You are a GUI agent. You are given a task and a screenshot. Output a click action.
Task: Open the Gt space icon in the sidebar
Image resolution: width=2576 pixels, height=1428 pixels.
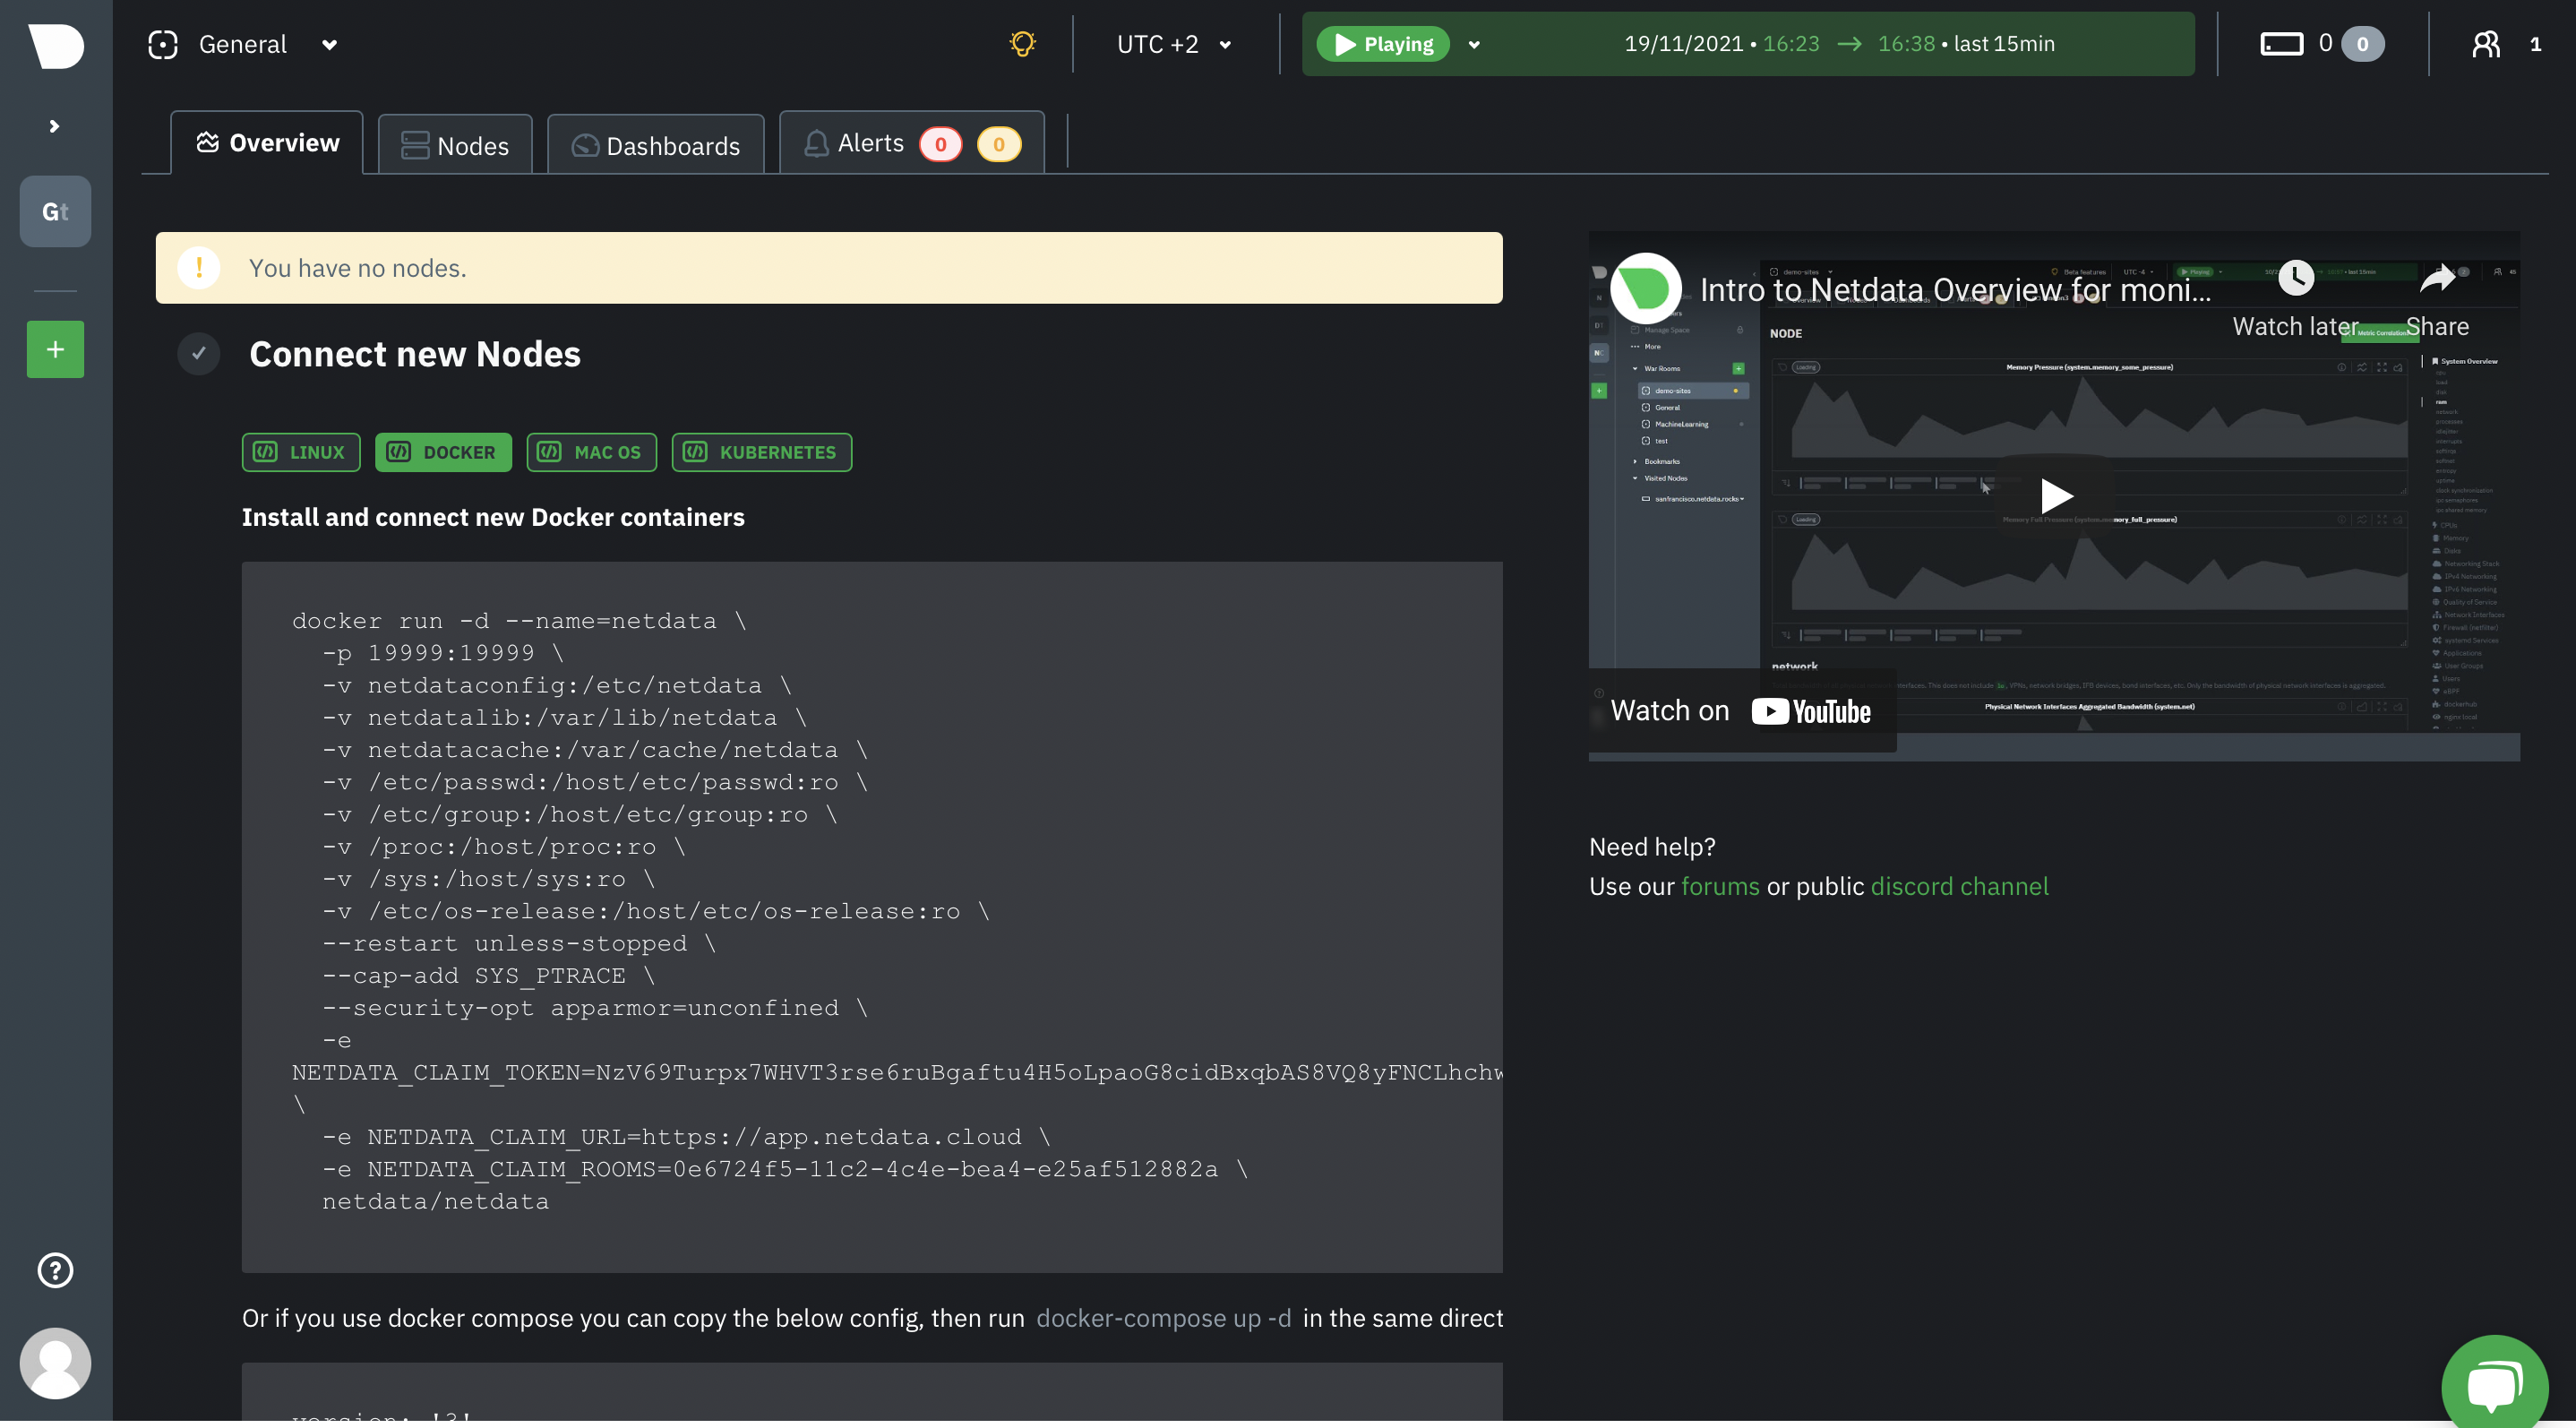click(55, 211)
